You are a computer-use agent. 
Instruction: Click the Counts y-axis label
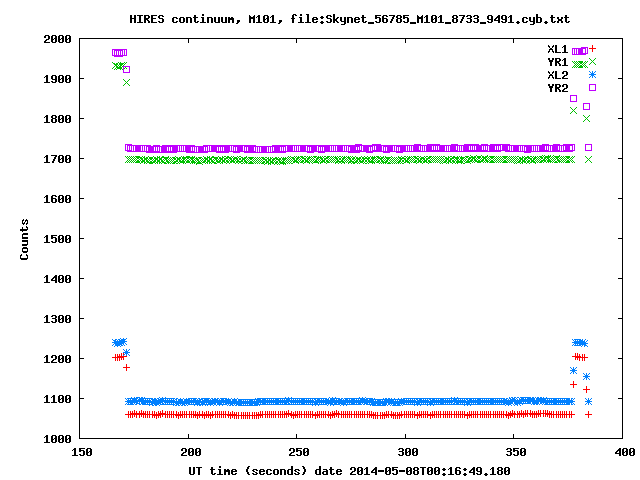click(25, 239)
